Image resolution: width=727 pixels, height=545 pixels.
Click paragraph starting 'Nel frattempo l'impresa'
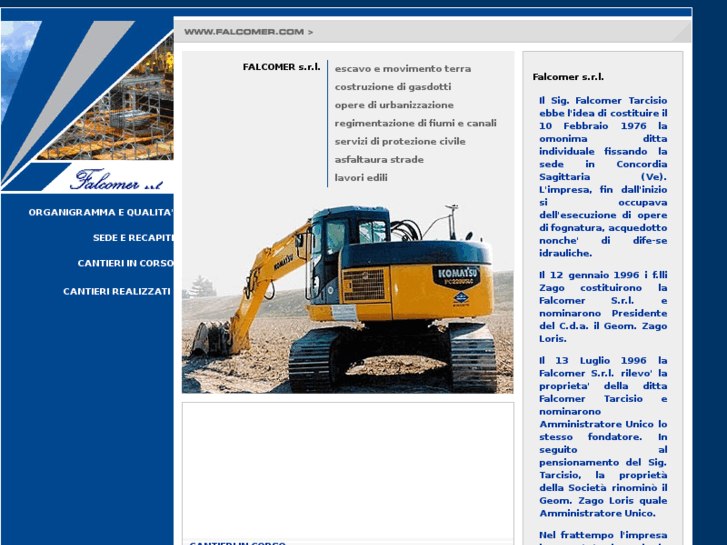[x=603, y=537]
